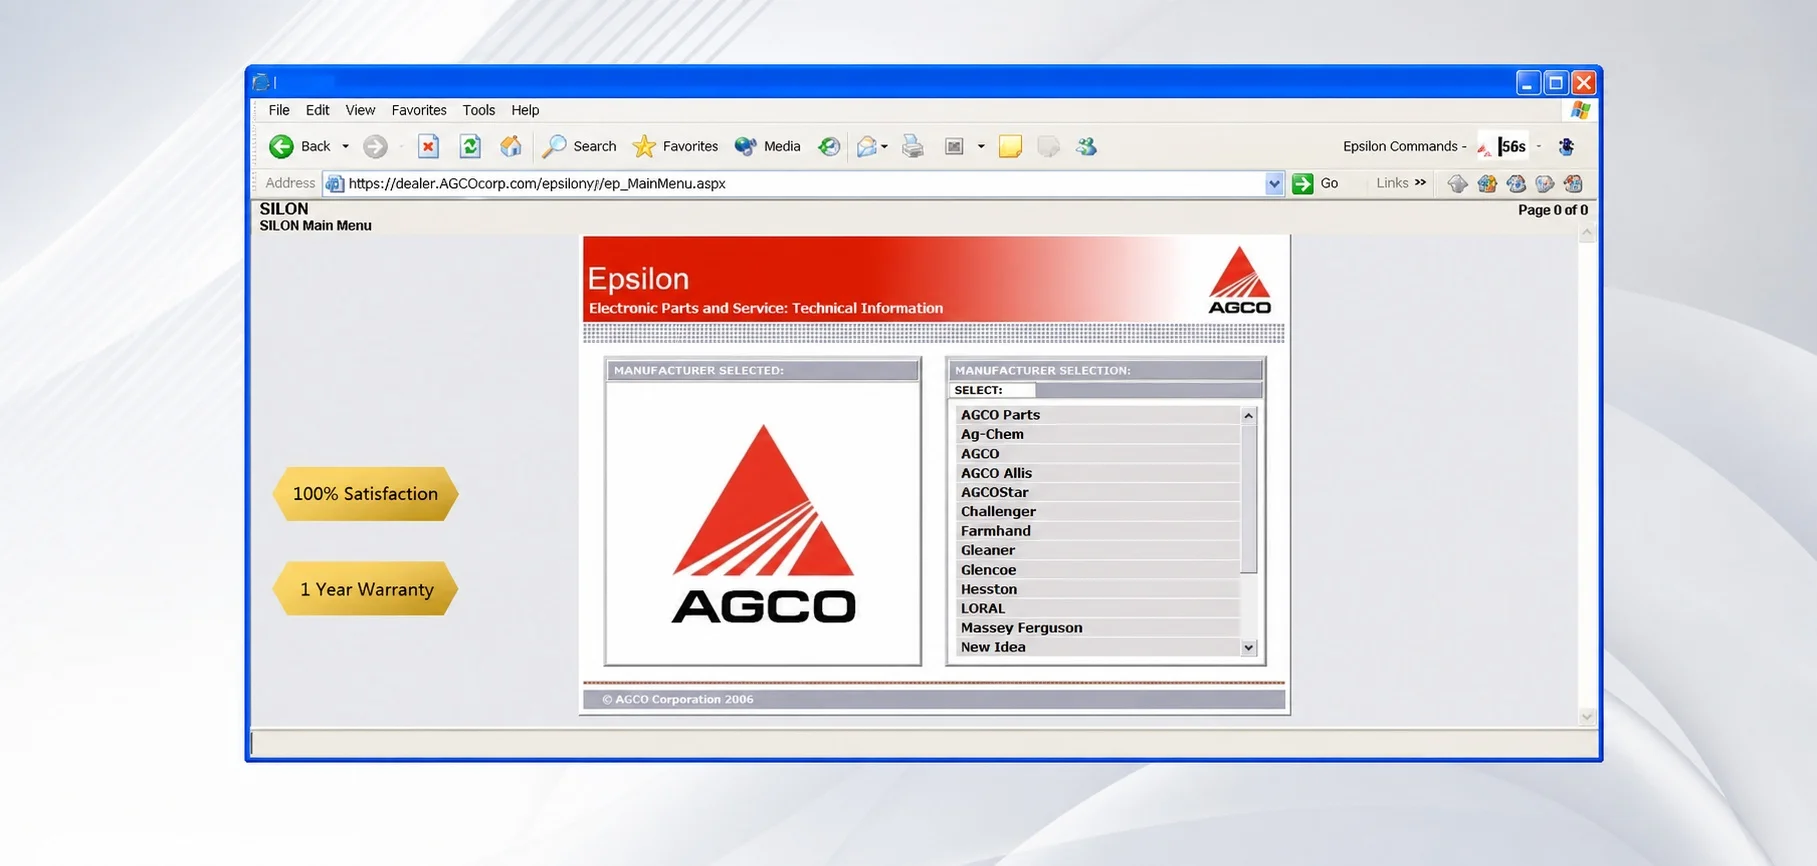Open the Favorites menu in menu bar
The image size is (1817, 866).
pos(419,110)
